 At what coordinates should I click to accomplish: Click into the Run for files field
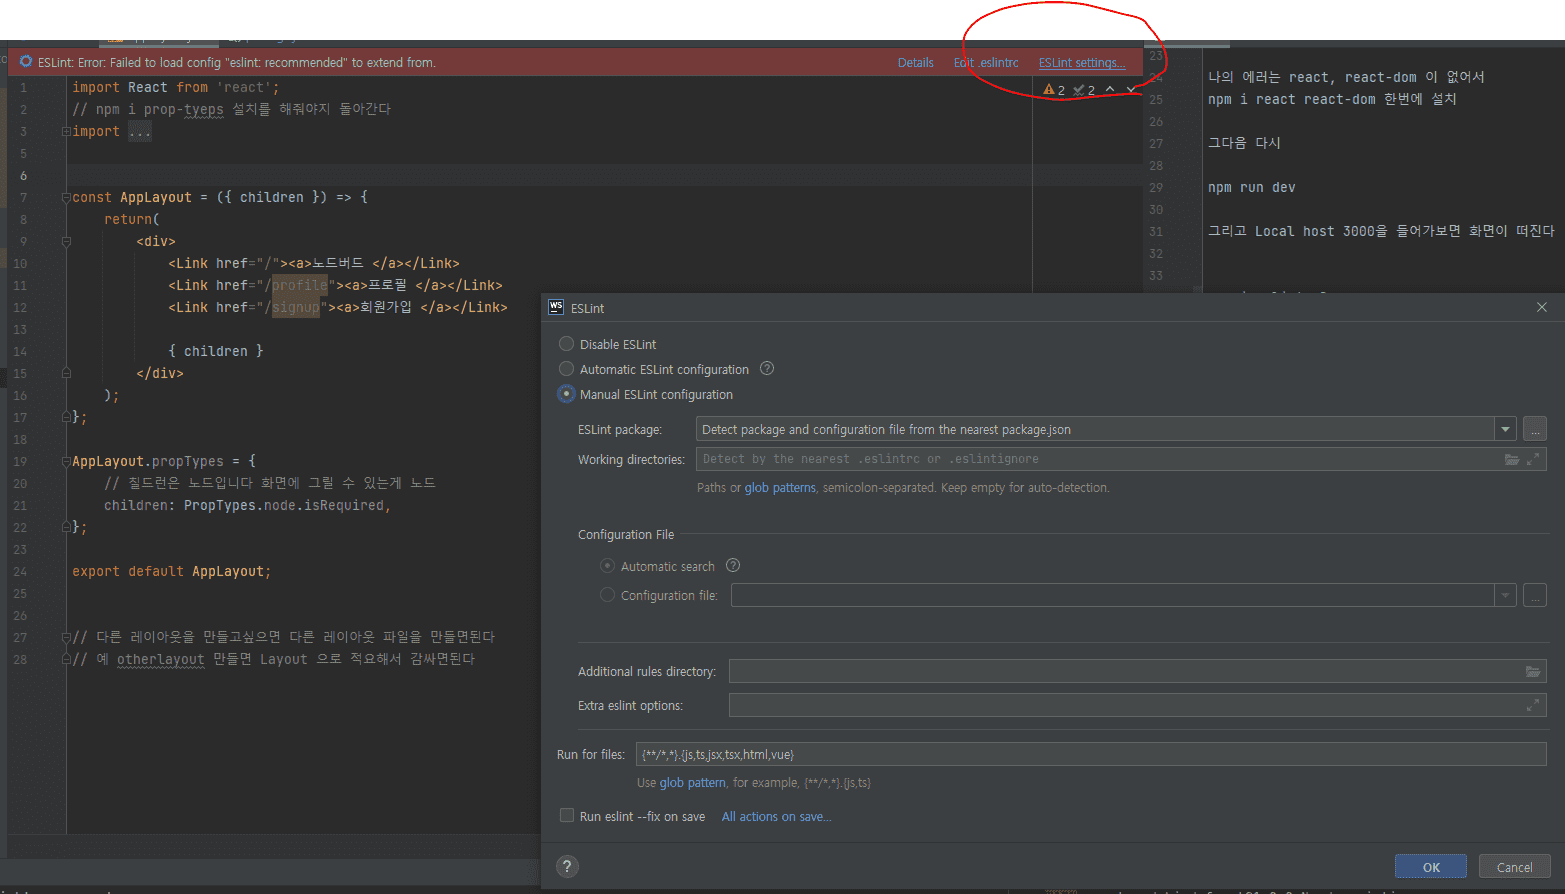(x=1091, y=754)
